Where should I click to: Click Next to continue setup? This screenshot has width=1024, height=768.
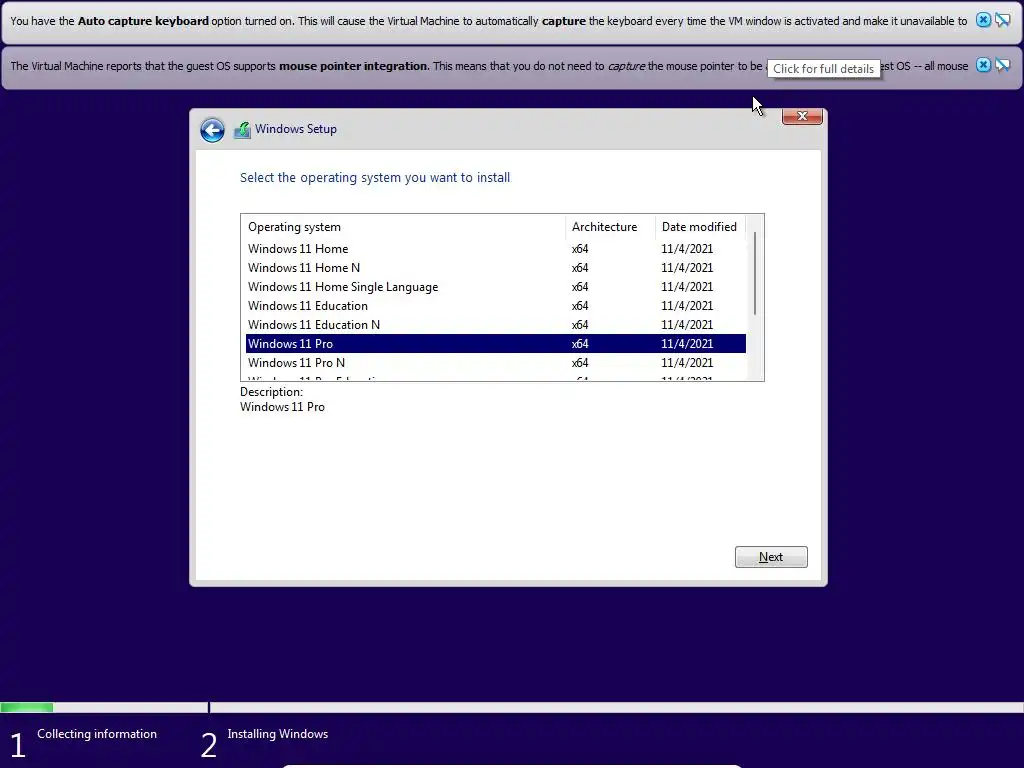pos(771,557)
